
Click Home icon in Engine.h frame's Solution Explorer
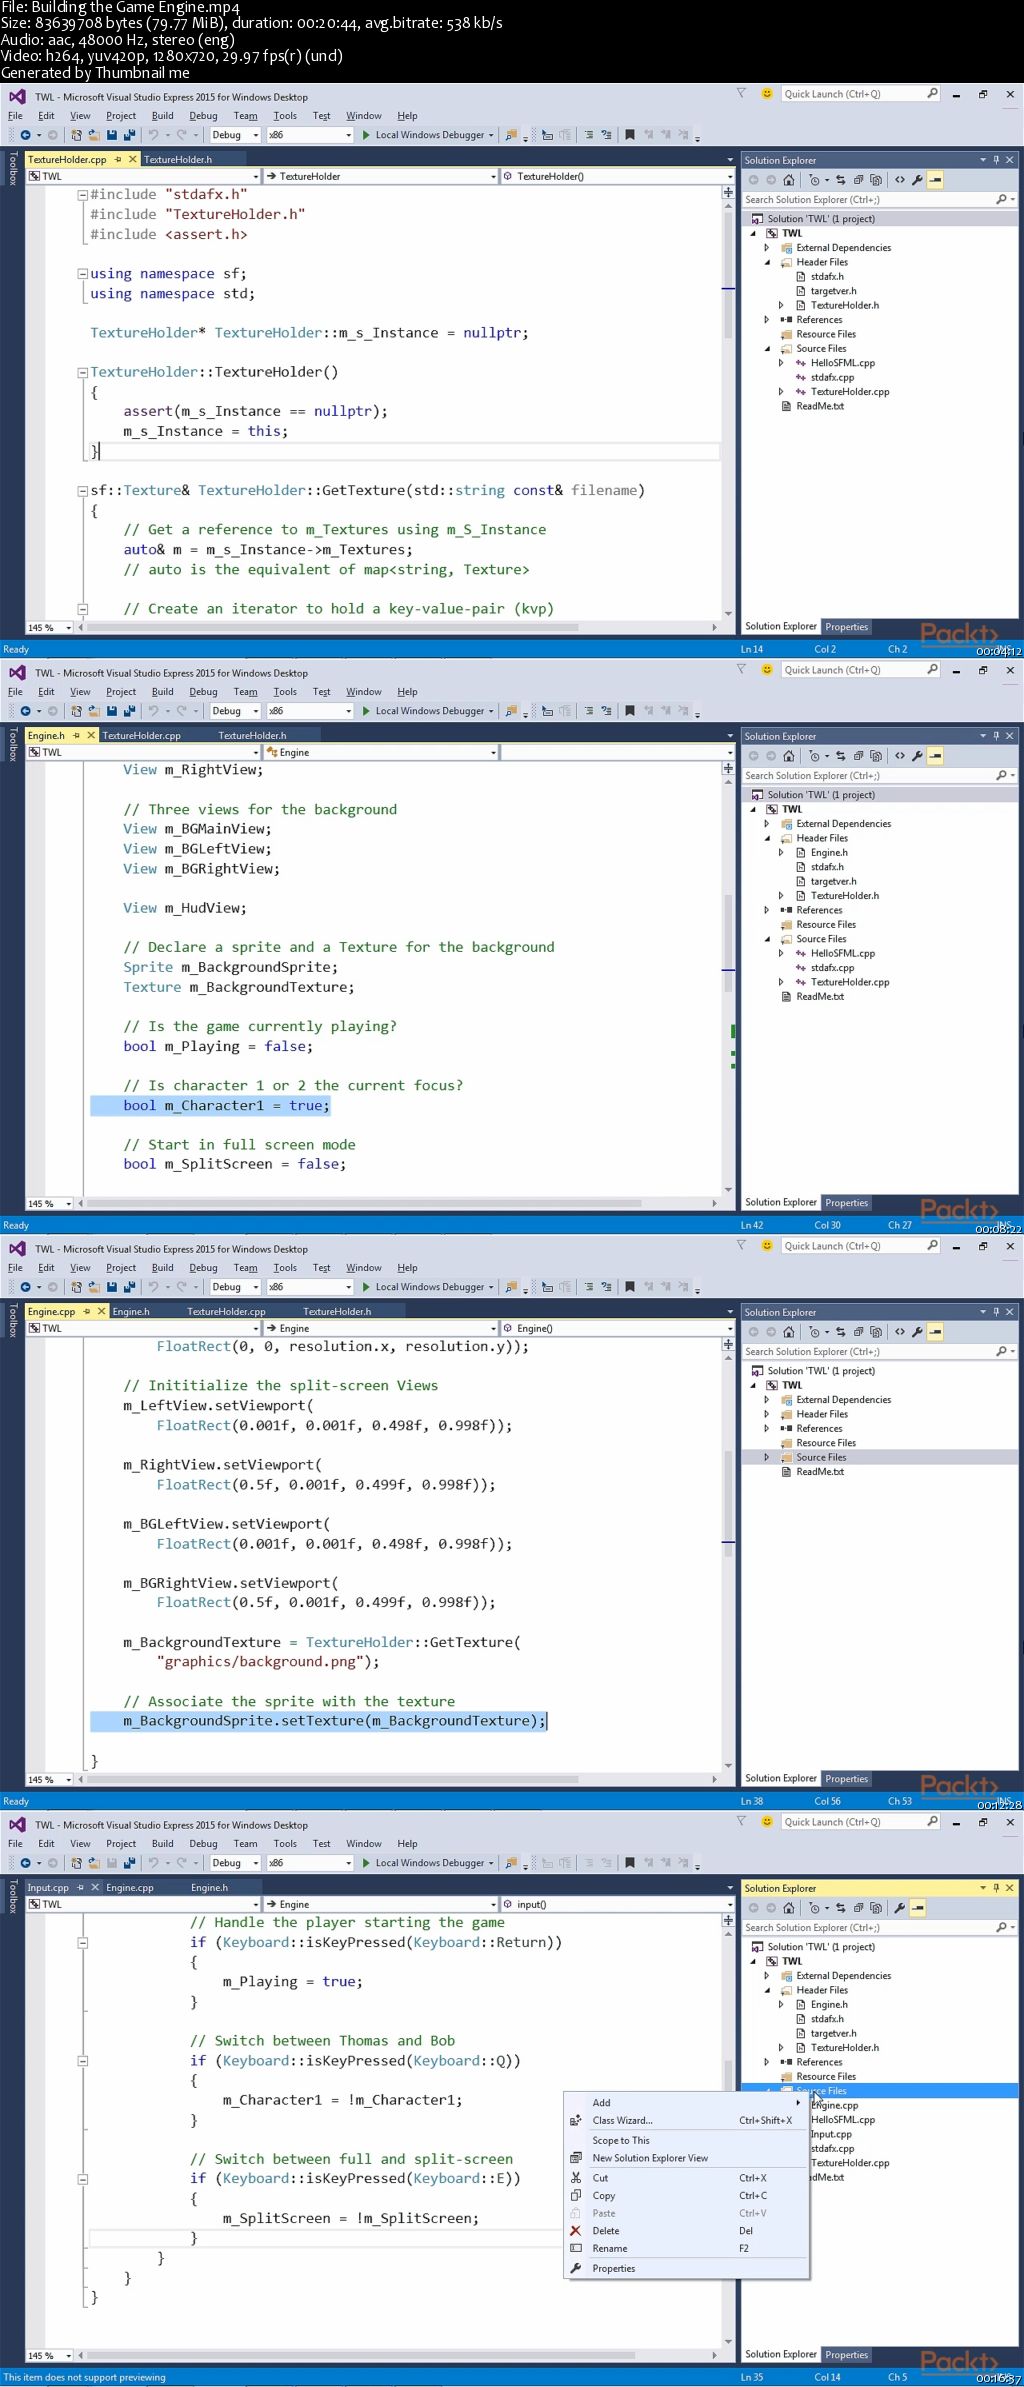788,756
